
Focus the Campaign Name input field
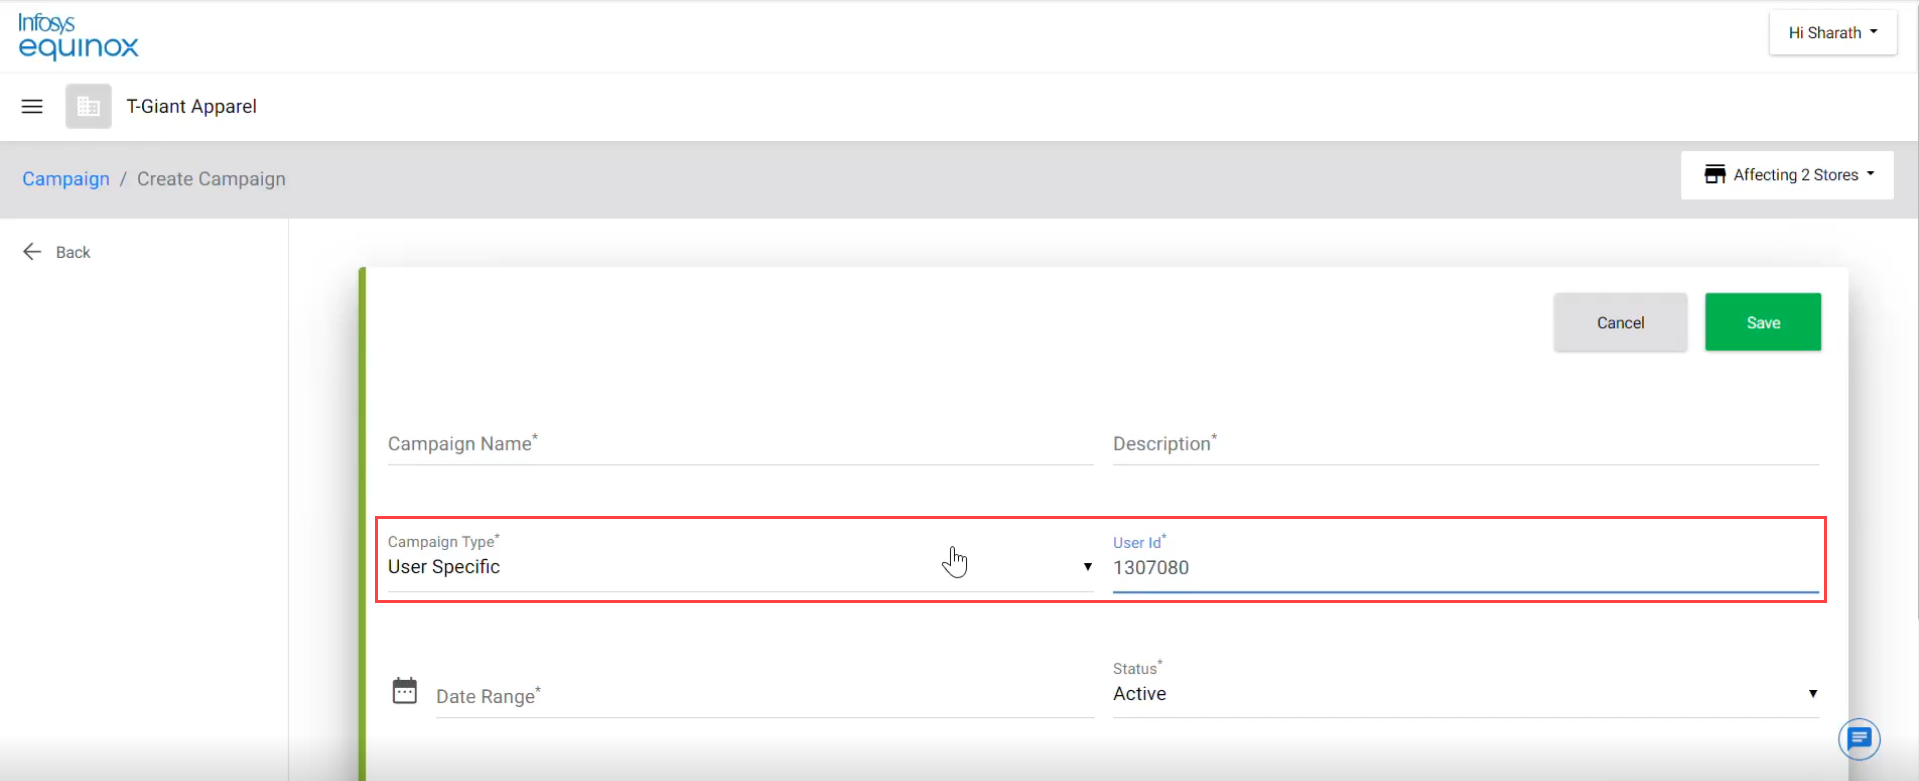[x=739, y=444]
